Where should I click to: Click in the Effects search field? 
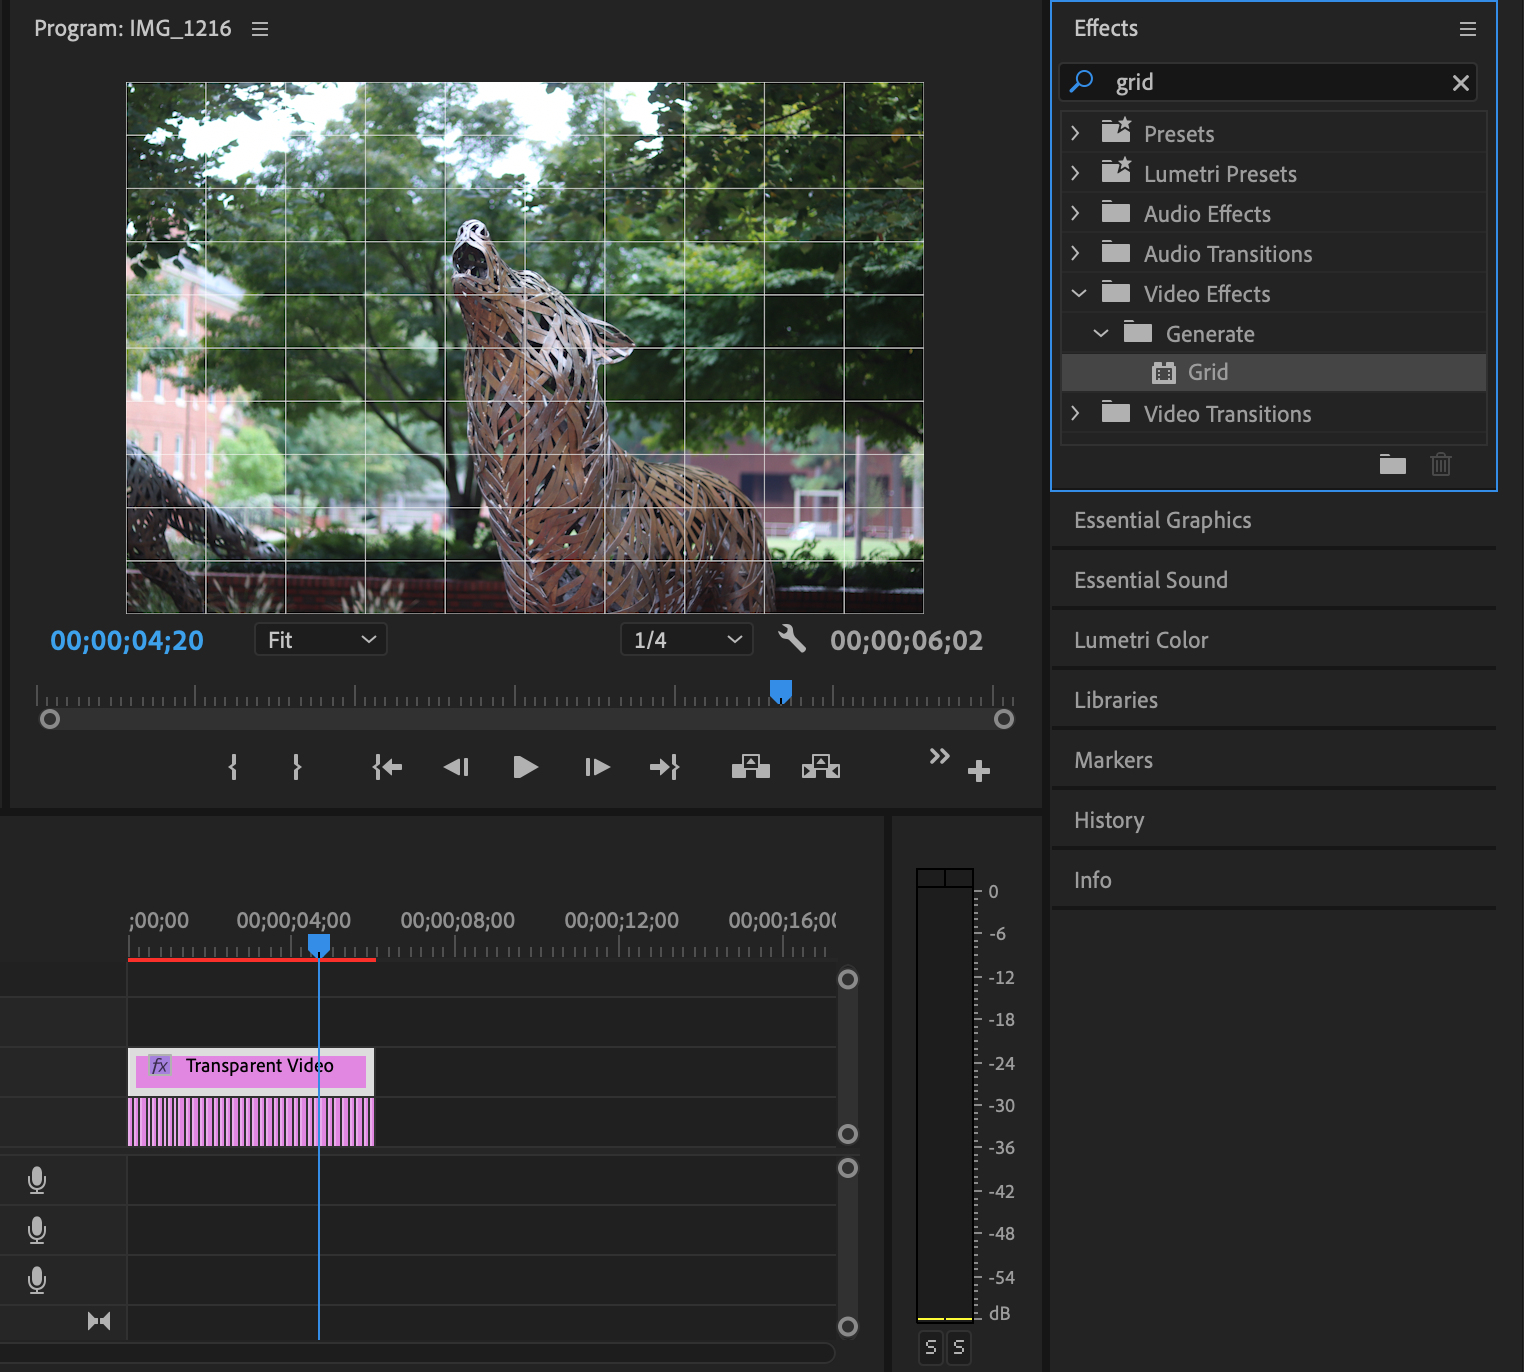pyautogui.click(x=1268, y=82)
